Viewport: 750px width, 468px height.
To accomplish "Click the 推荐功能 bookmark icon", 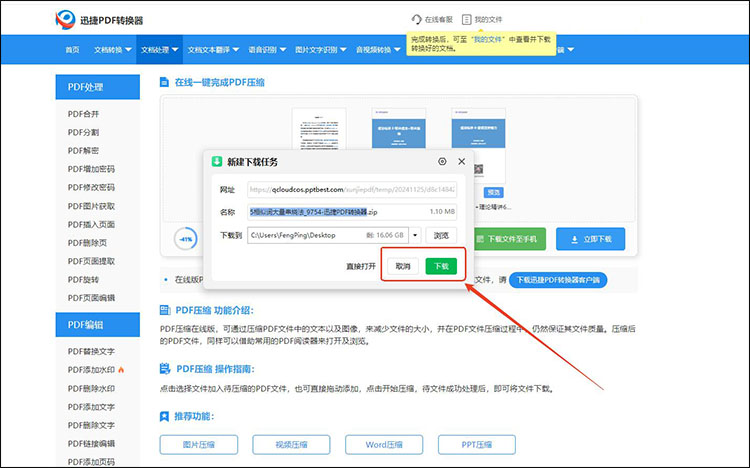I will pos(164,416).
